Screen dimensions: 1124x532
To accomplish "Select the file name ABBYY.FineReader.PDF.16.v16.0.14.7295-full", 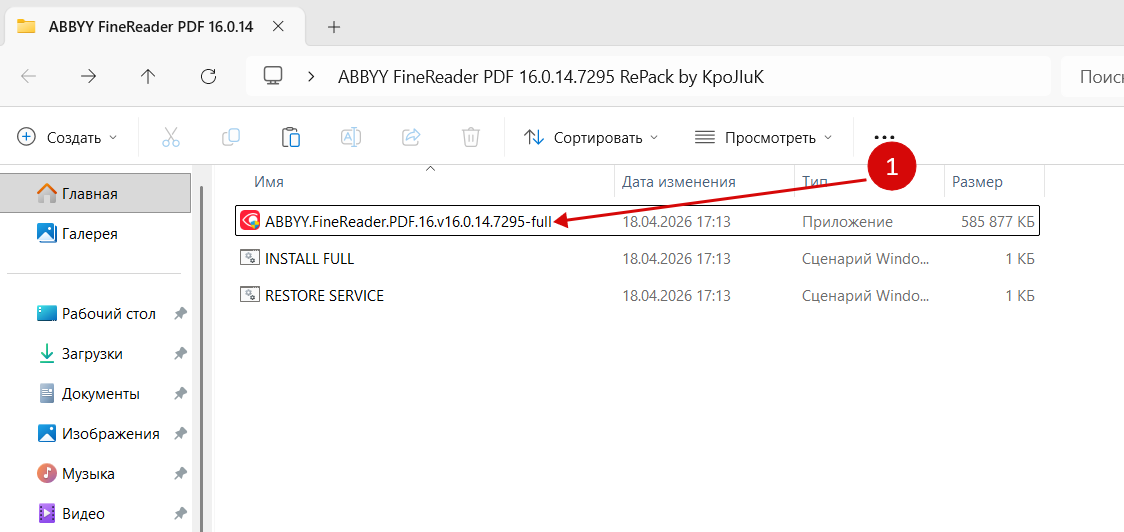I will [409, 222].
